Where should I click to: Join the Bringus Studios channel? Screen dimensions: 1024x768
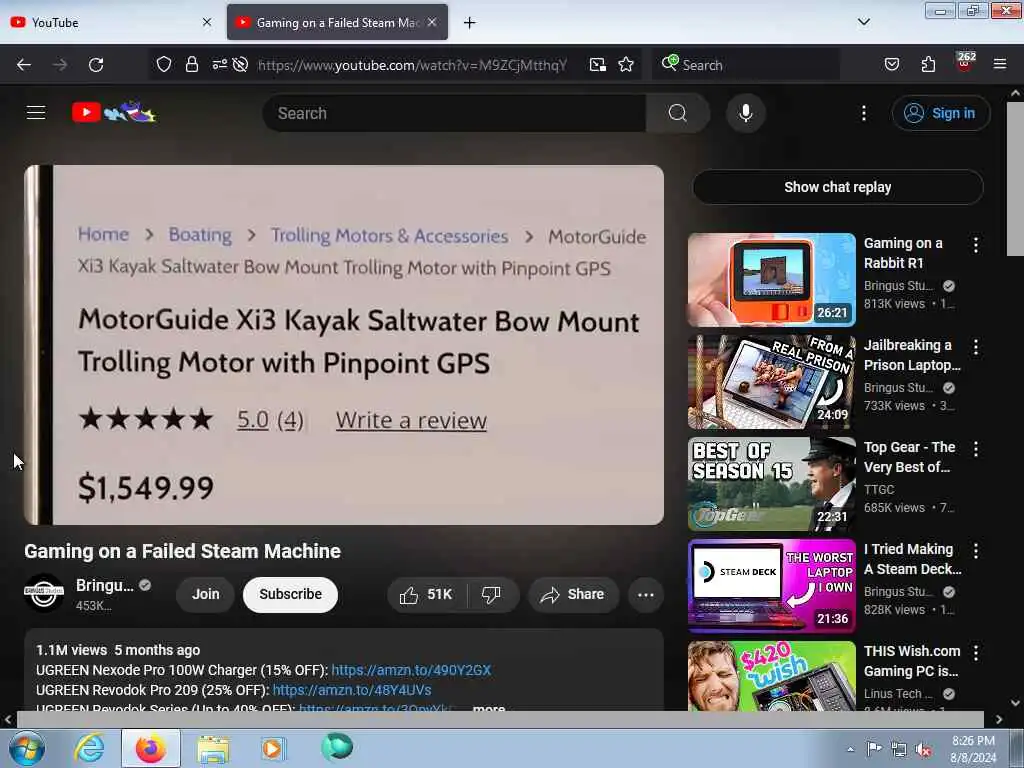click(x=205, y=594)
